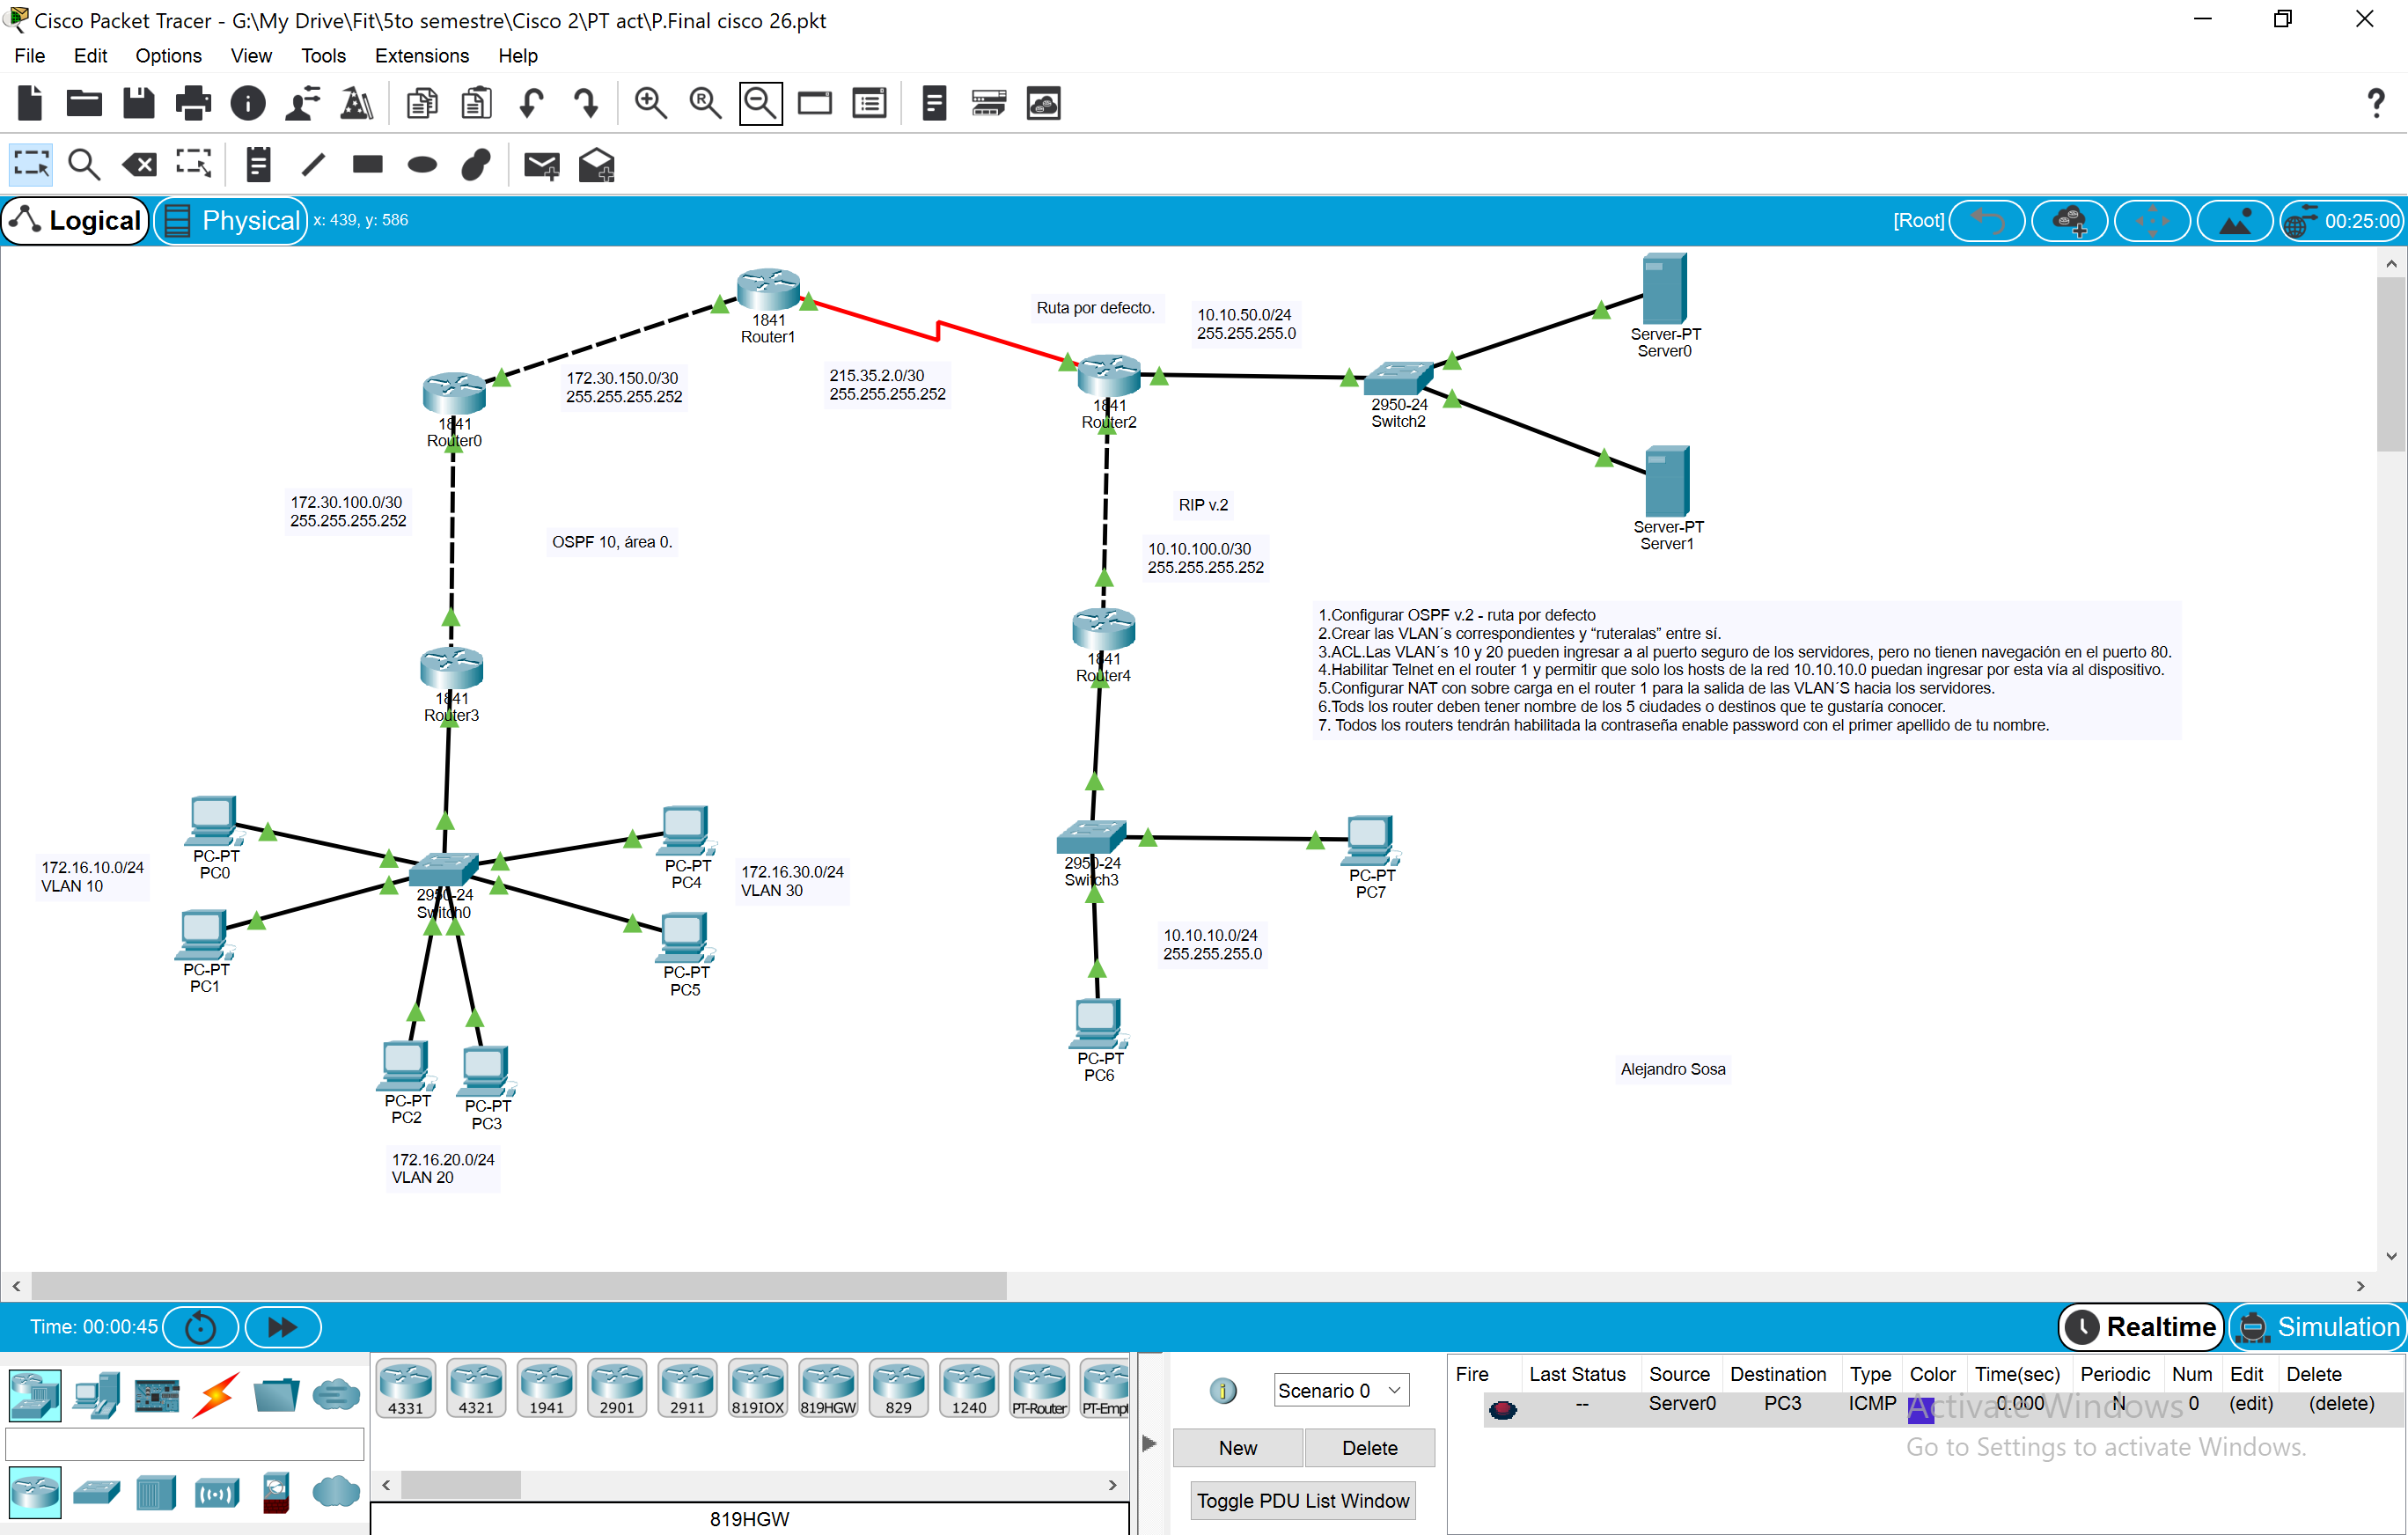Viewport: 2408px width, 1535px height.
Task: Select the Place Note tool
Action: pos(259,165)
